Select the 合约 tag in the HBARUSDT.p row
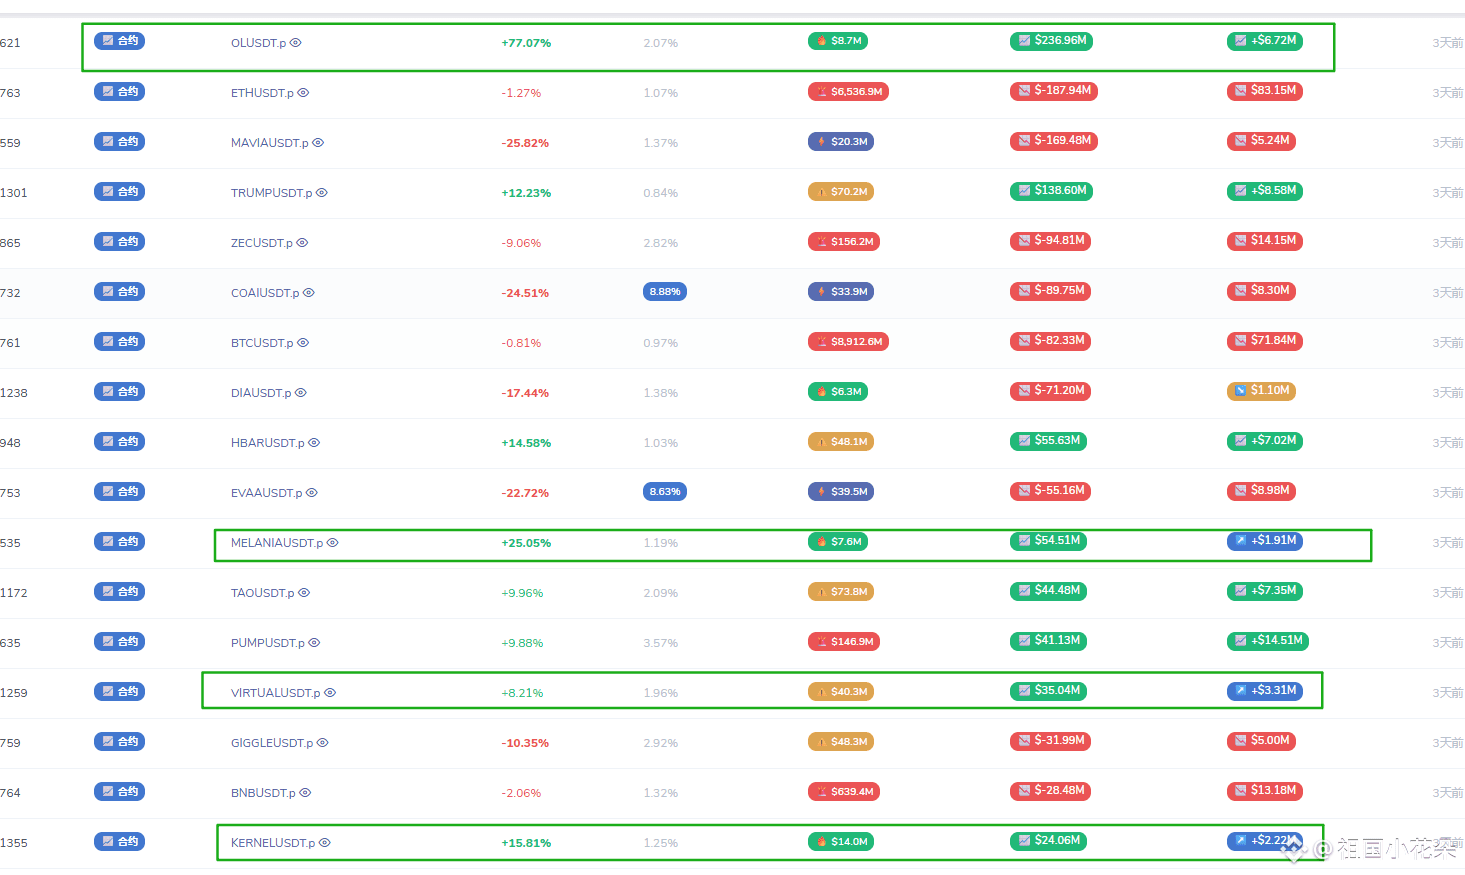 (x=119, y=441)
